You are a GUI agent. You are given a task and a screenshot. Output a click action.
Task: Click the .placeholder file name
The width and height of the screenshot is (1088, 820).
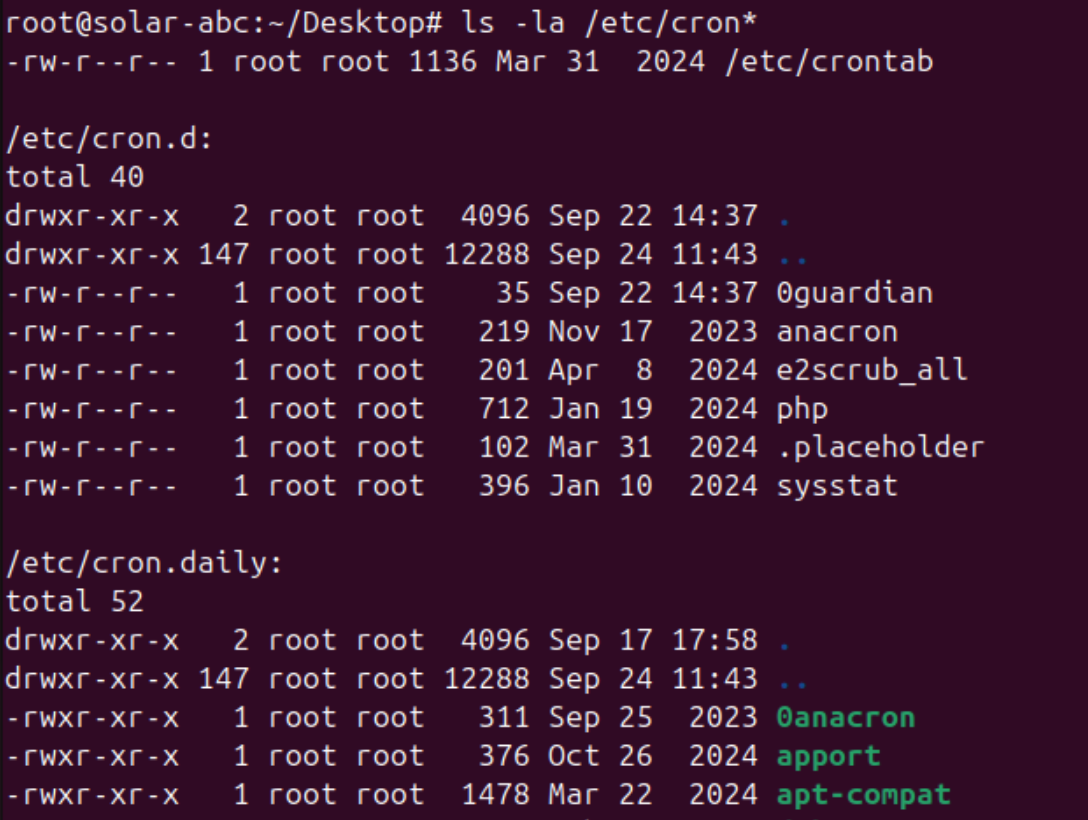(880, 447)
